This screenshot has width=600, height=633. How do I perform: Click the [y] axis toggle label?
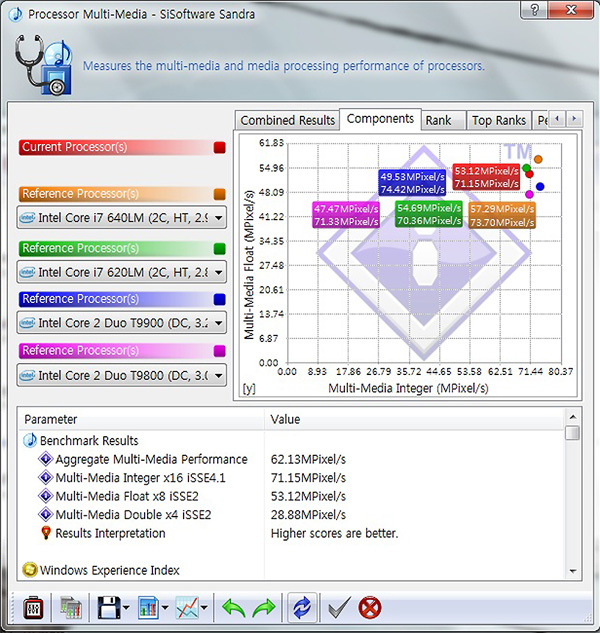249,388
